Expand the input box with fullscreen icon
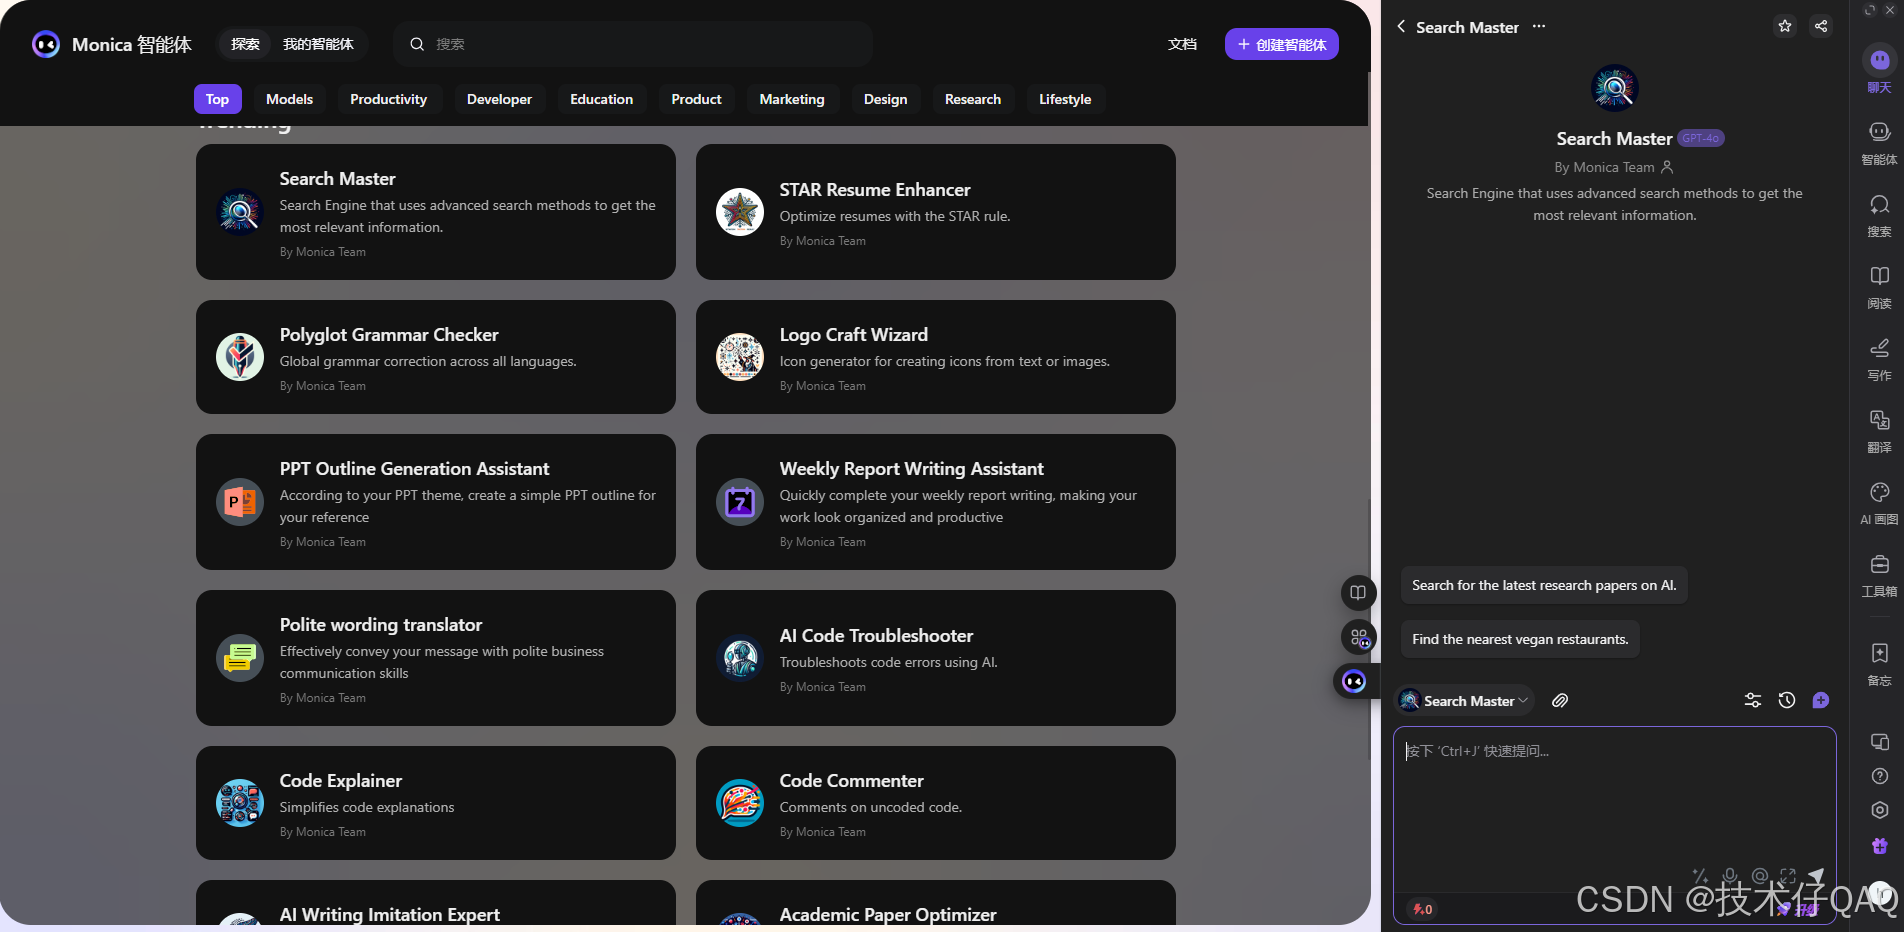Screen dimensions: 1904x932 pyautogui.click(x=1788, y=876)
